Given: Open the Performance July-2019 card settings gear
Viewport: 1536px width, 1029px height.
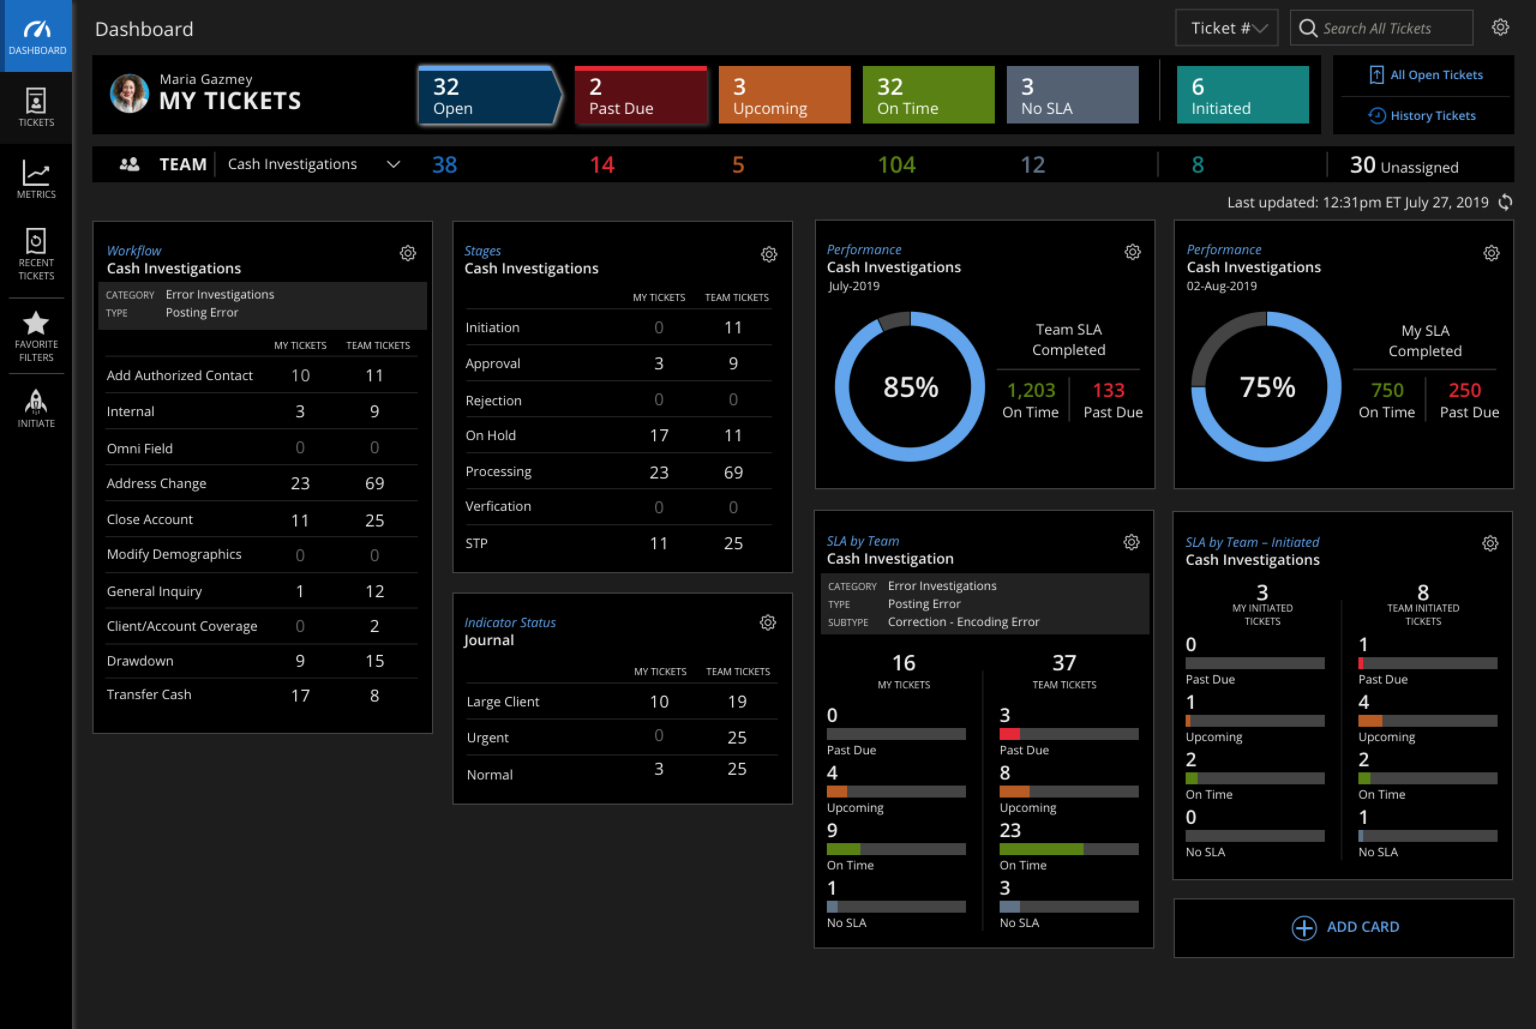Looking at the screenshot, I should [x=1132, y=252].
